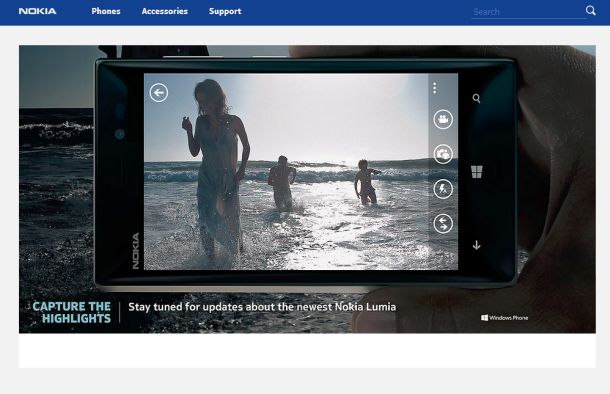The height and width of the screenshot is (394, 610).
Task: Focus the Search input field
Action: (x=528, y=12)
